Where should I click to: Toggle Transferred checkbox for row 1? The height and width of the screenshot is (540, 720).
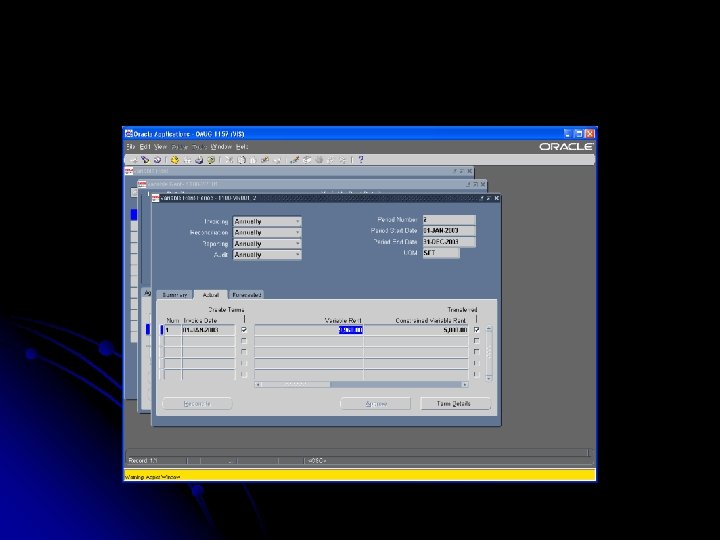477,330
